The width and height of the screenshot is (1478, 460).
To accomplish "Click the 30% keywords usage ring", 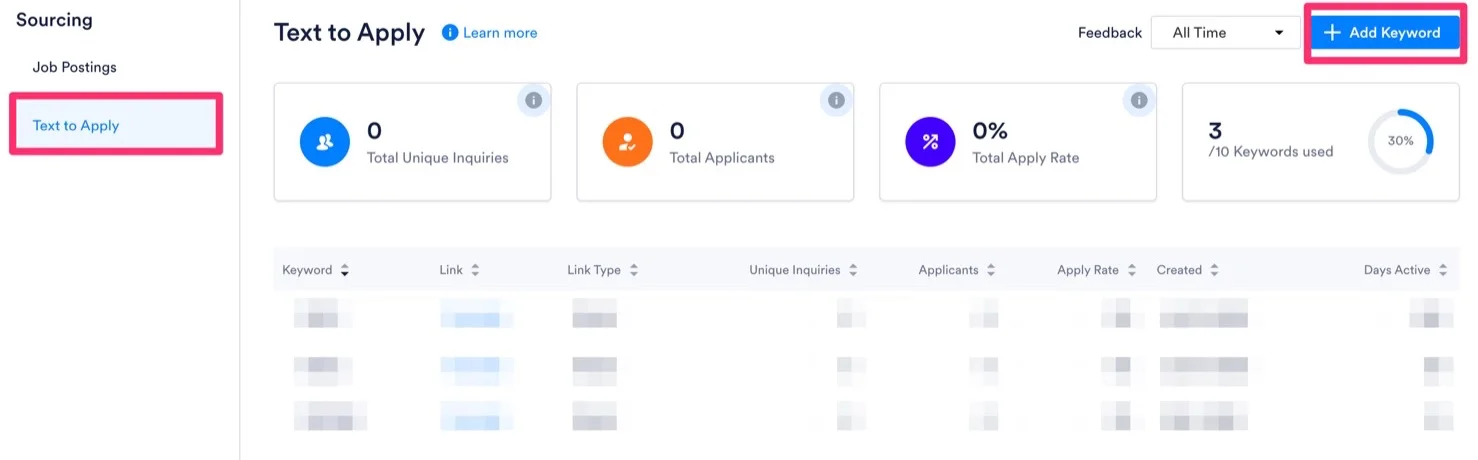I will point(1400,142).
